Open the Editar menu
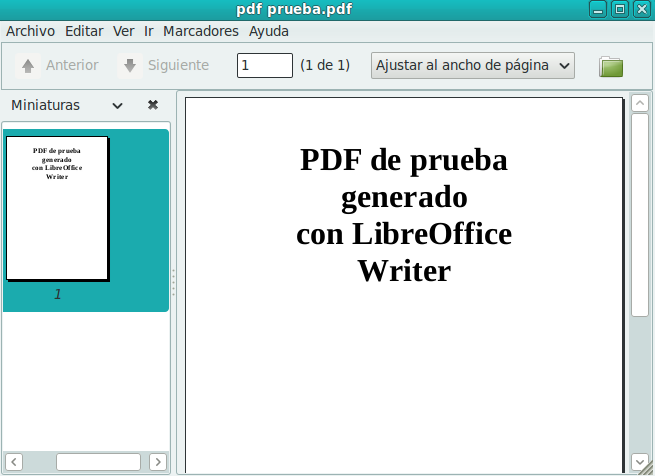 [84, 31]
